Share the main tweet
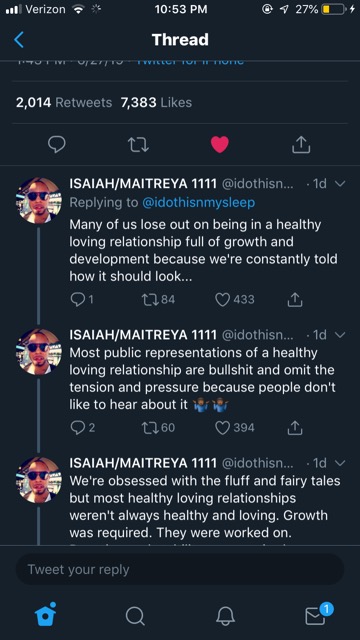This screenshot has height=640, width=360. (301, 144)
